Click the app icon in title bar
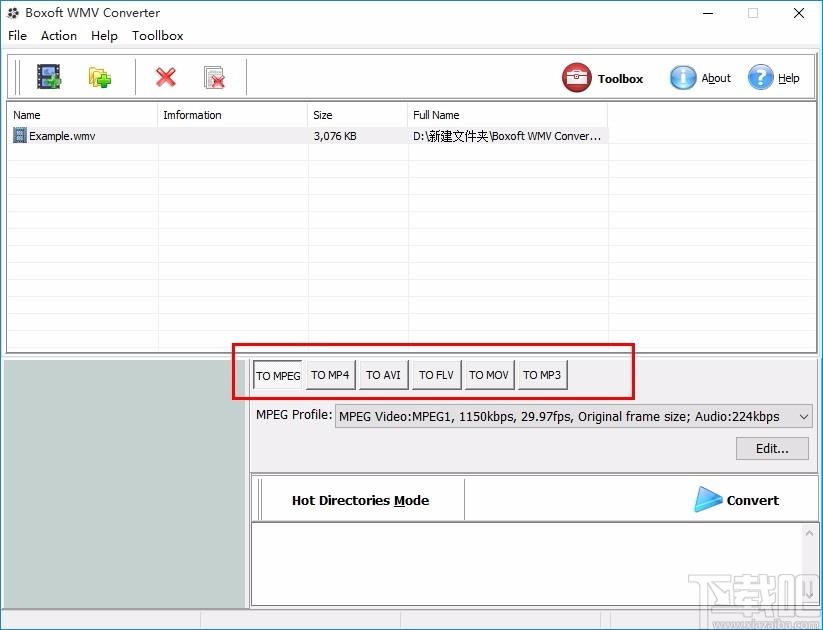 pos(13,13)
